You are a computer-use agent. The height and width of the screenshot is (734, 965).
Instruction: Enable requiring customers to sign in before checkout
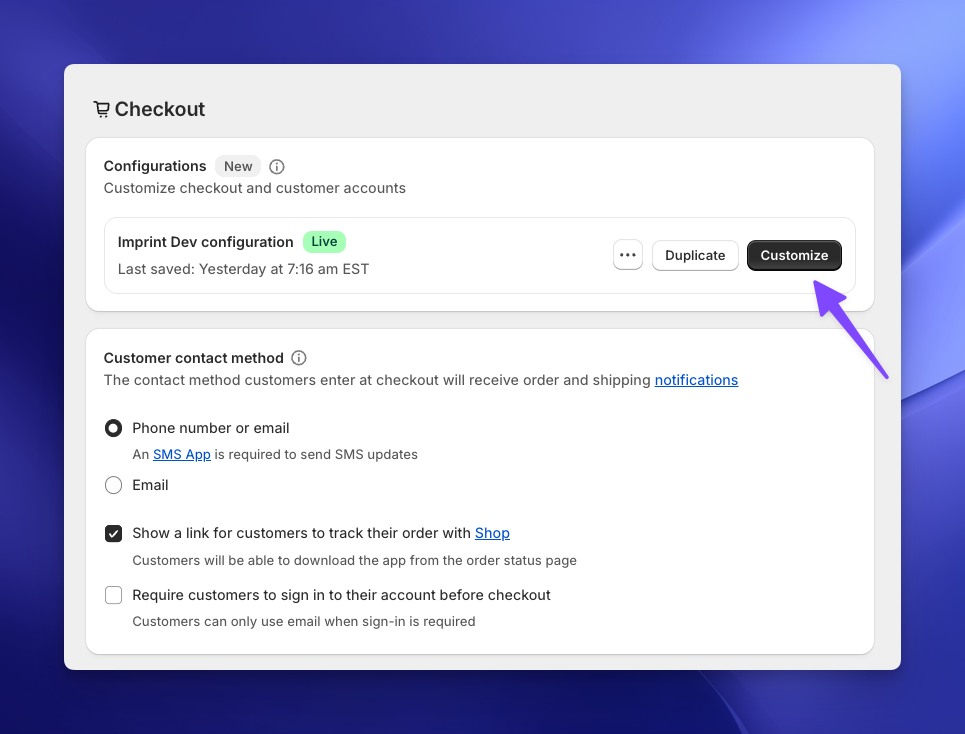(x=113, y=595)
